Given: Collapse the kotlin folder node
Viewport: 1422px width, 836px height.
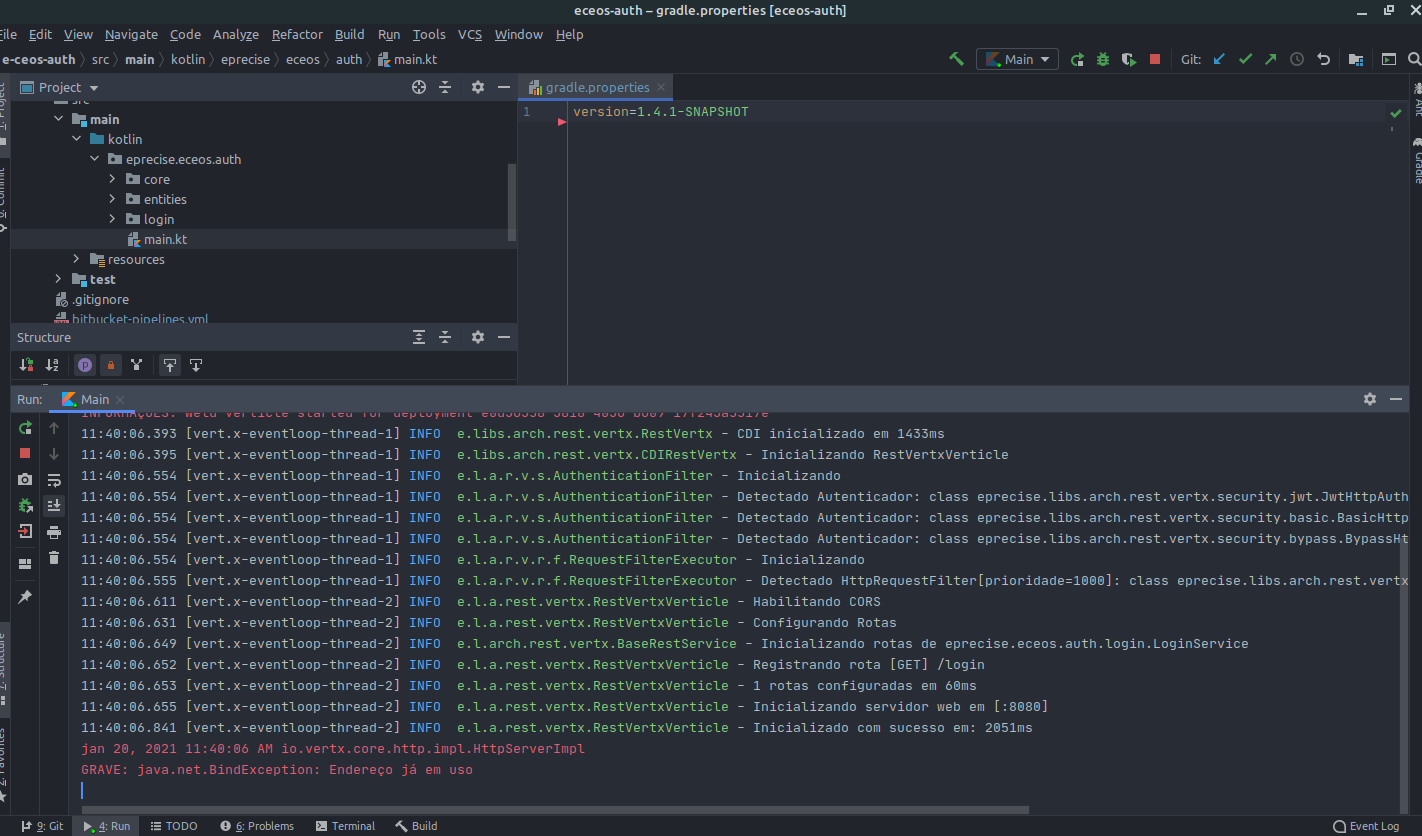Looking at the screenshot, I should click(x=77, y=139).
